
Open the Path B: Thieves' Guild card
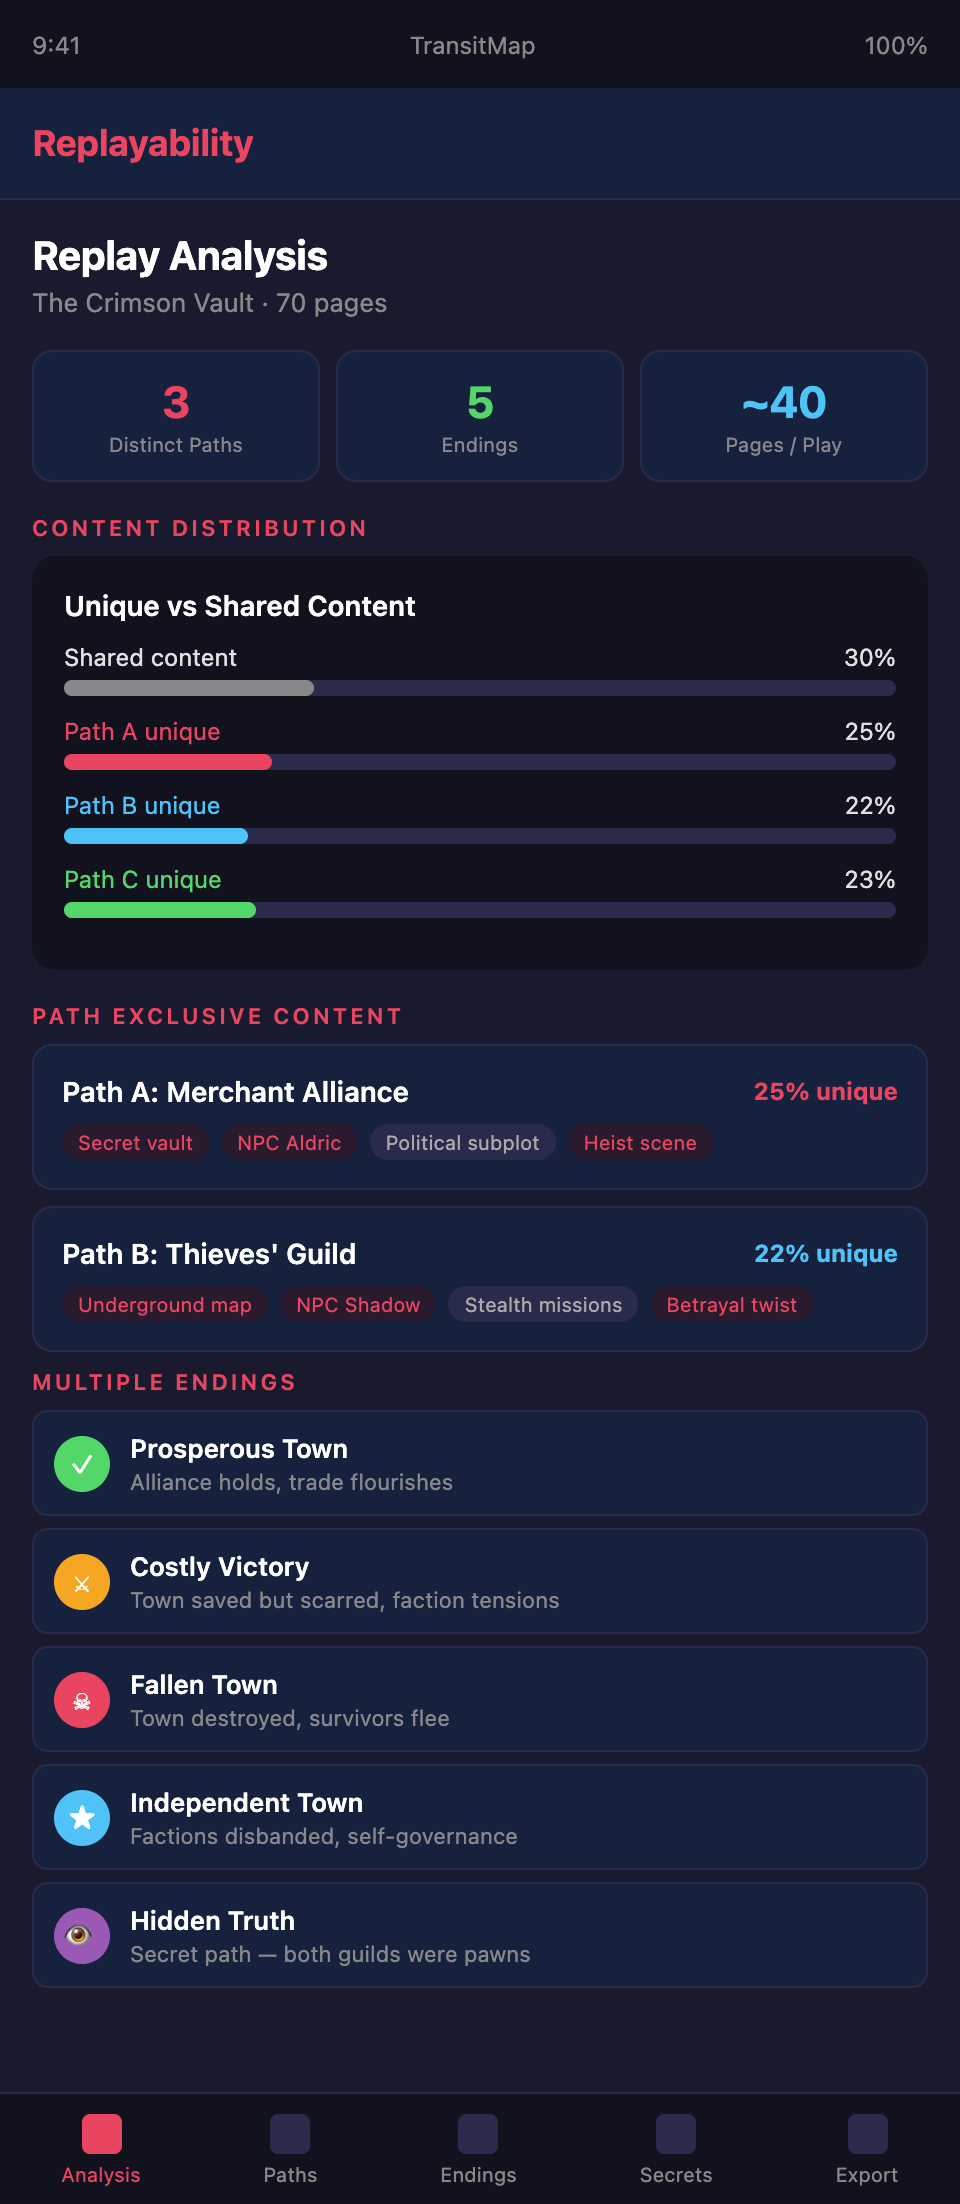(x=480, y=1254)
